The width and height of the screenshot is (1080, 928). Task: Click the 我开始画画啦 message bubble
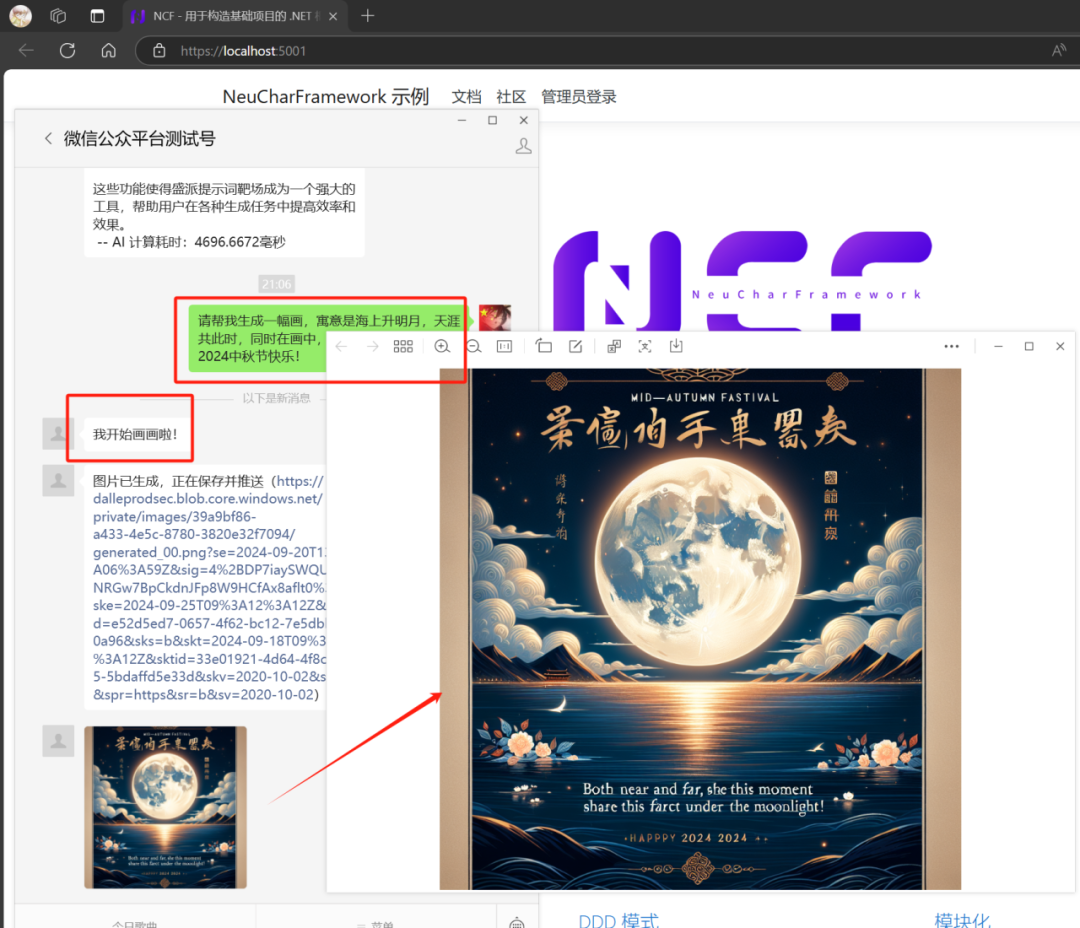tap(136, 434)
